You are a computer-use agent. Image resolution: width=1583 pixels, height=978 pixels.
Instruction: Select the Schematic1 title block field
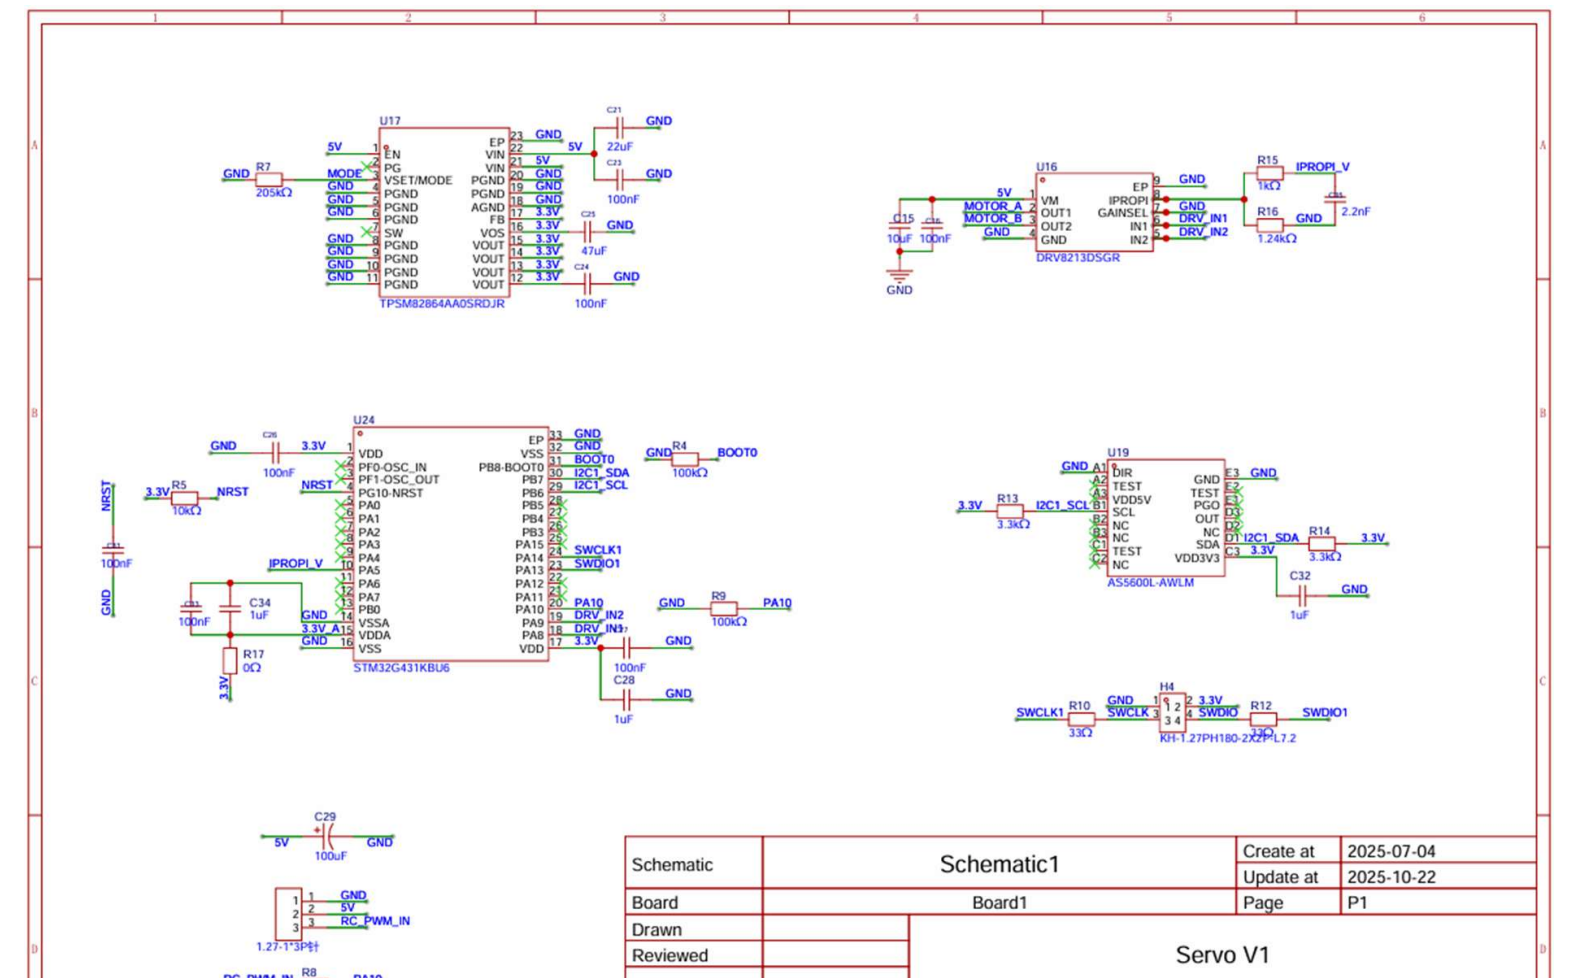click(x=999, y=864)
